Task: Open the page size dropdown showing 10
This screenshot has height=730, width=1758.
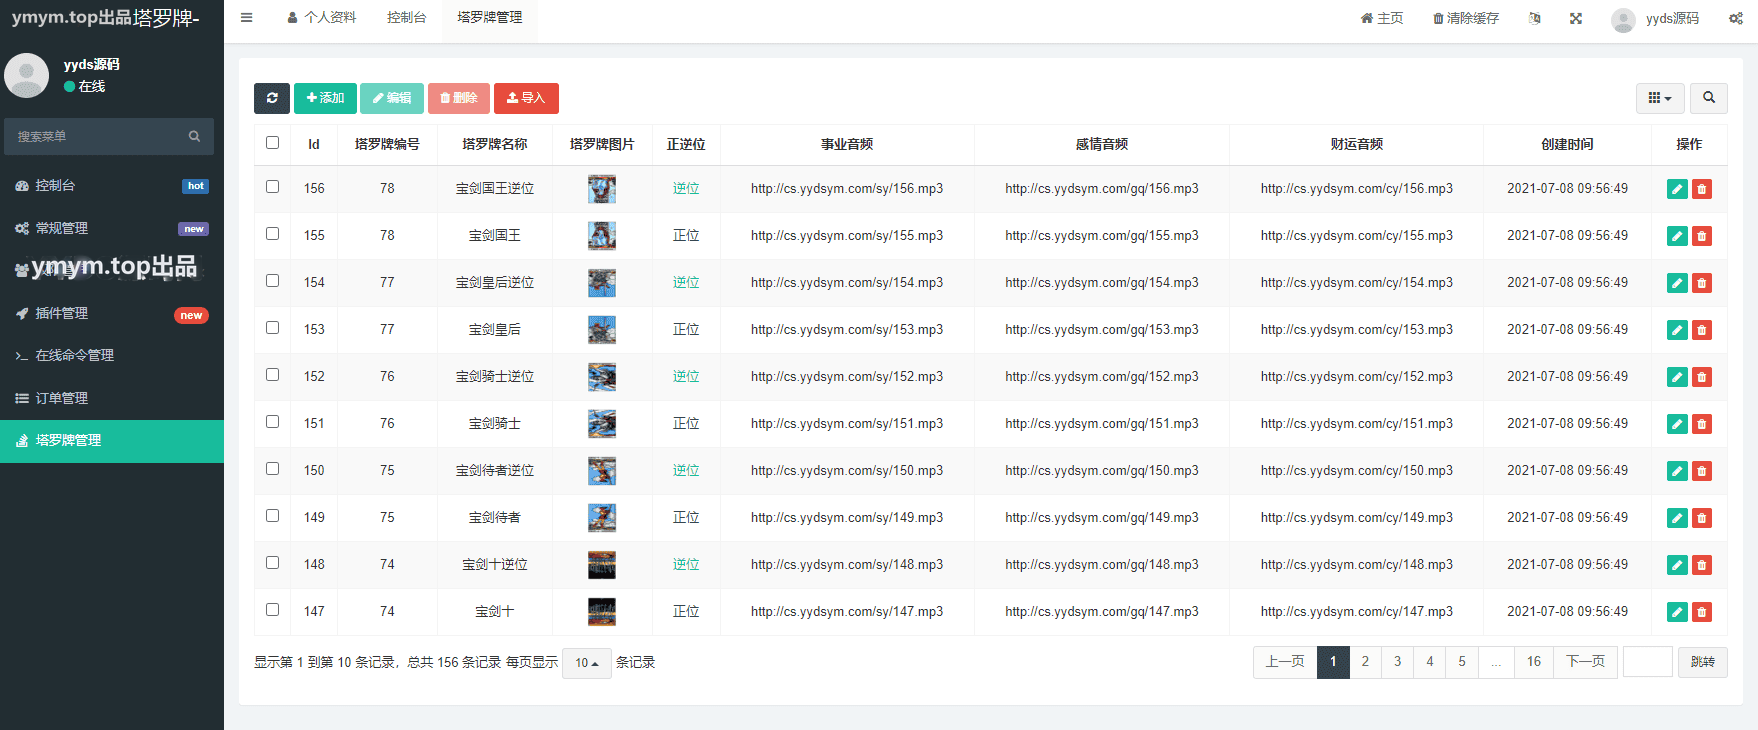Action: tap(587, 663)
